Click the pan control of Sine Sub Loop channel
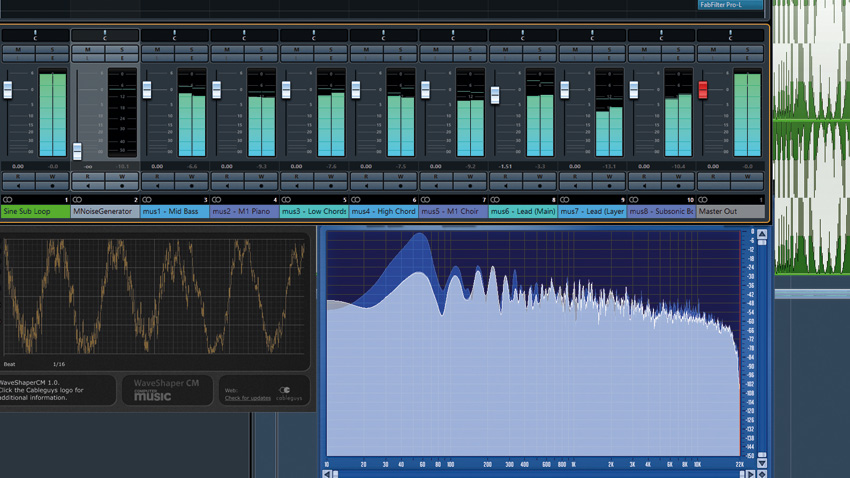Screen dimensions: 850x478 (x=35, y=36)
